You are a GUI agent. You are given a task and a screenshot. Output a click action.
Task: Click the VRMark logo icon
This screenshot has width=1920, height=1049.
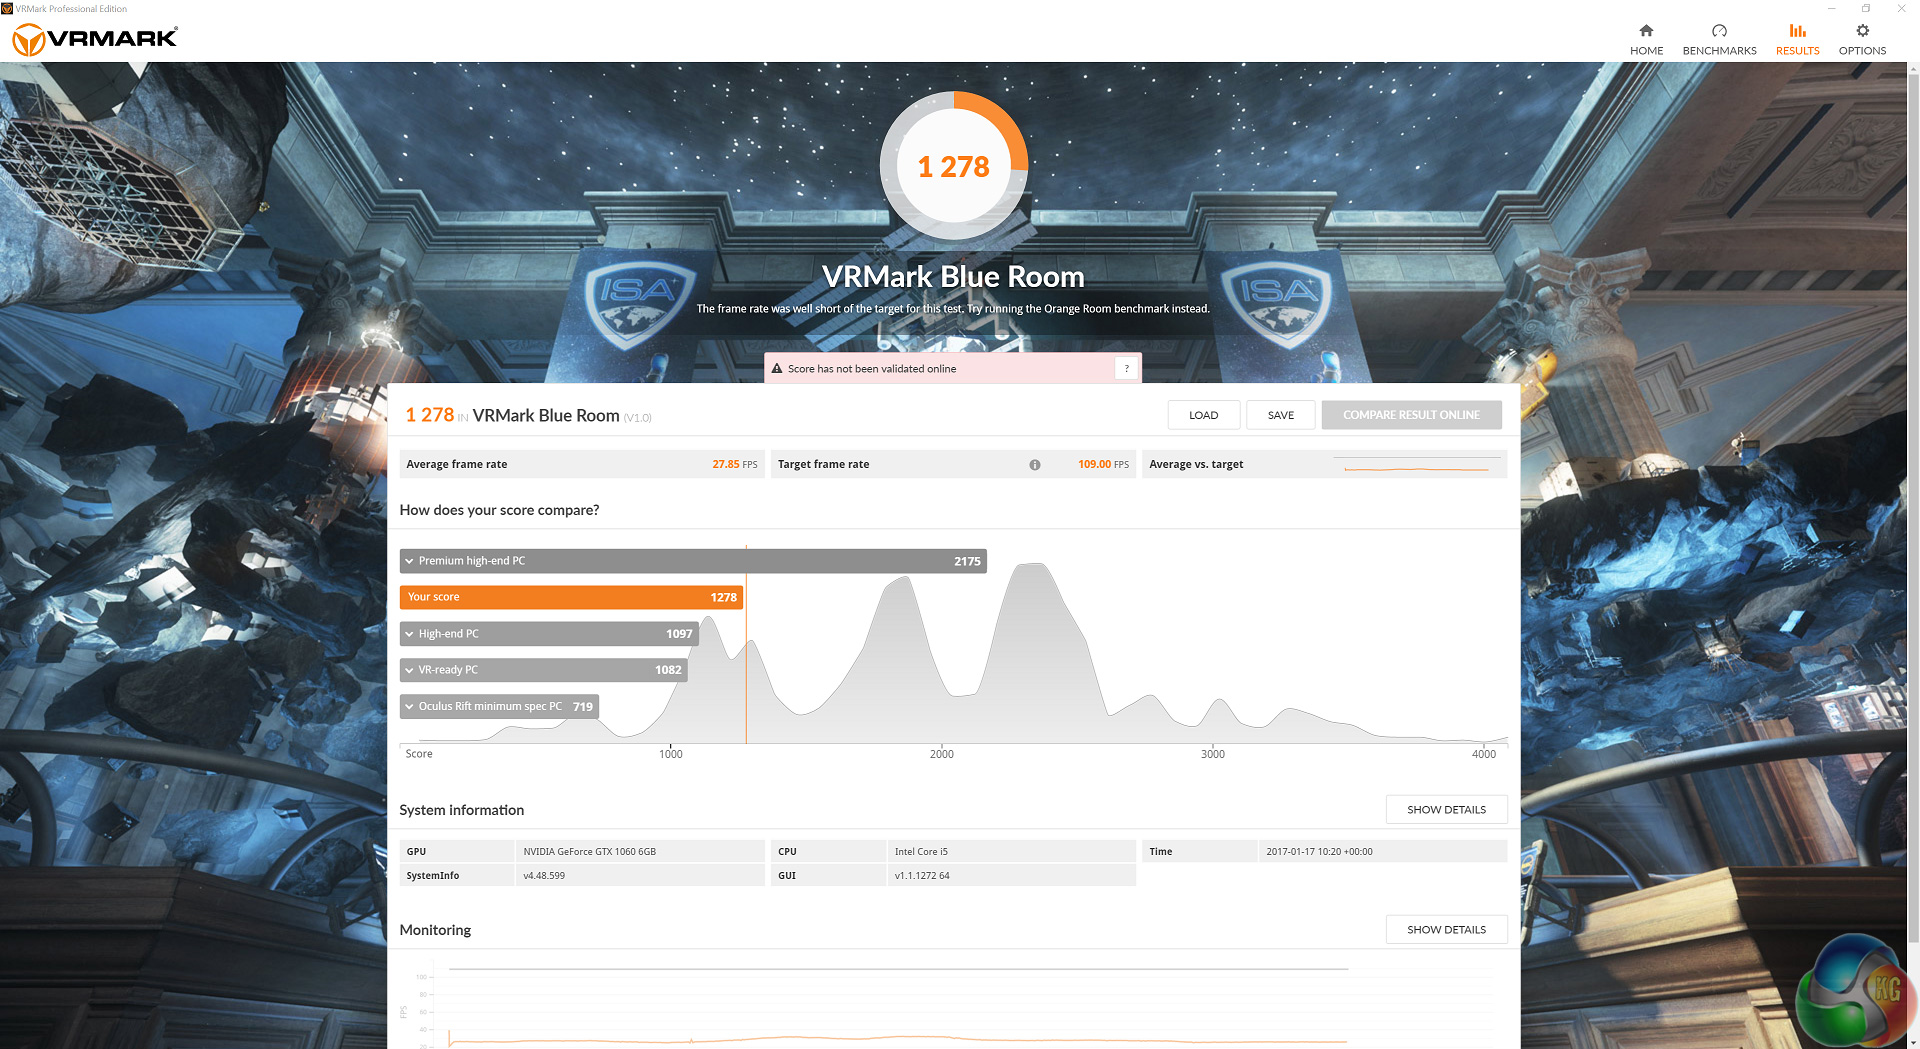(x=28, y=40)
